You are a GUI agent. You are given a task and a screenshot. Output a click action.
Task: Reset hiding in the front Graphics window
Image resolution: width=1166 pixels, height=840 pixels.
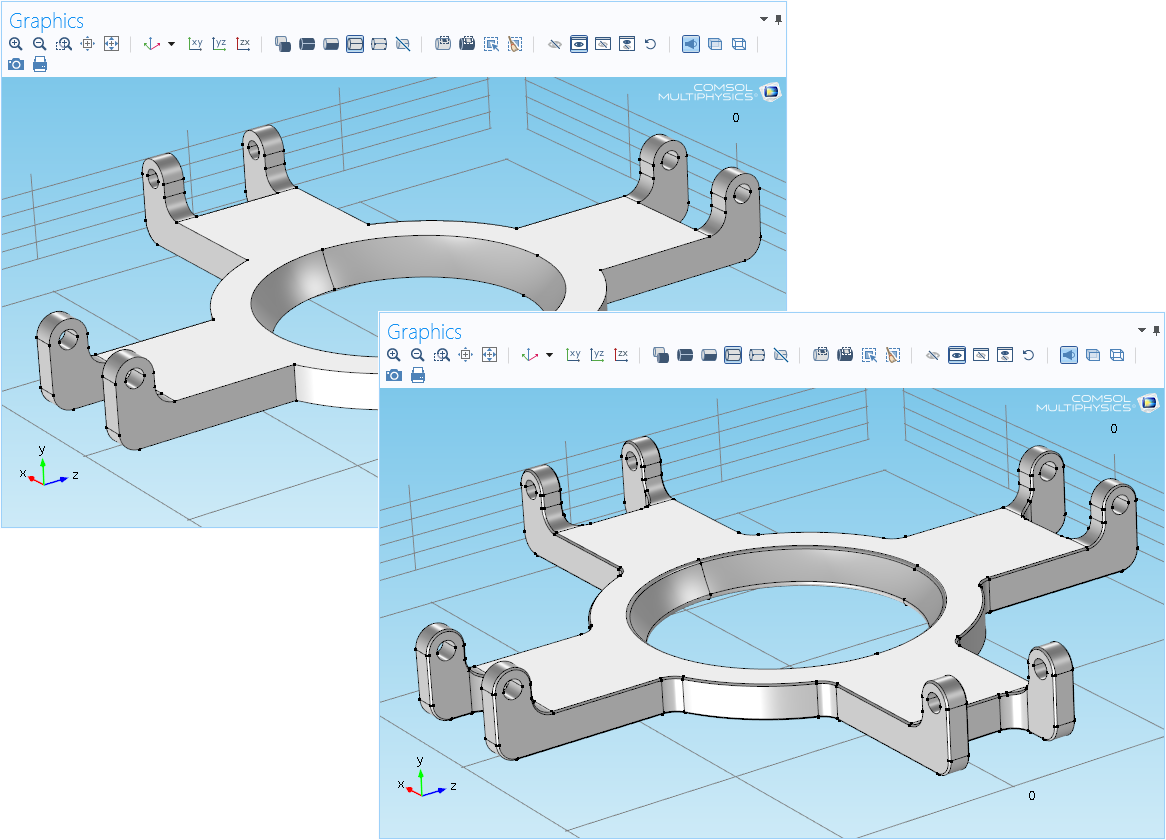point(1028,355)
